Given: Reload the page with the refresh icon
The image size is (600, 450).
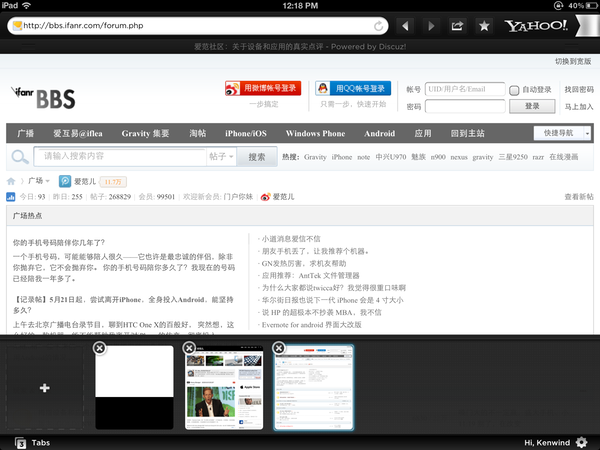Looking at the screenshot, I should click(x=378, y=26).
